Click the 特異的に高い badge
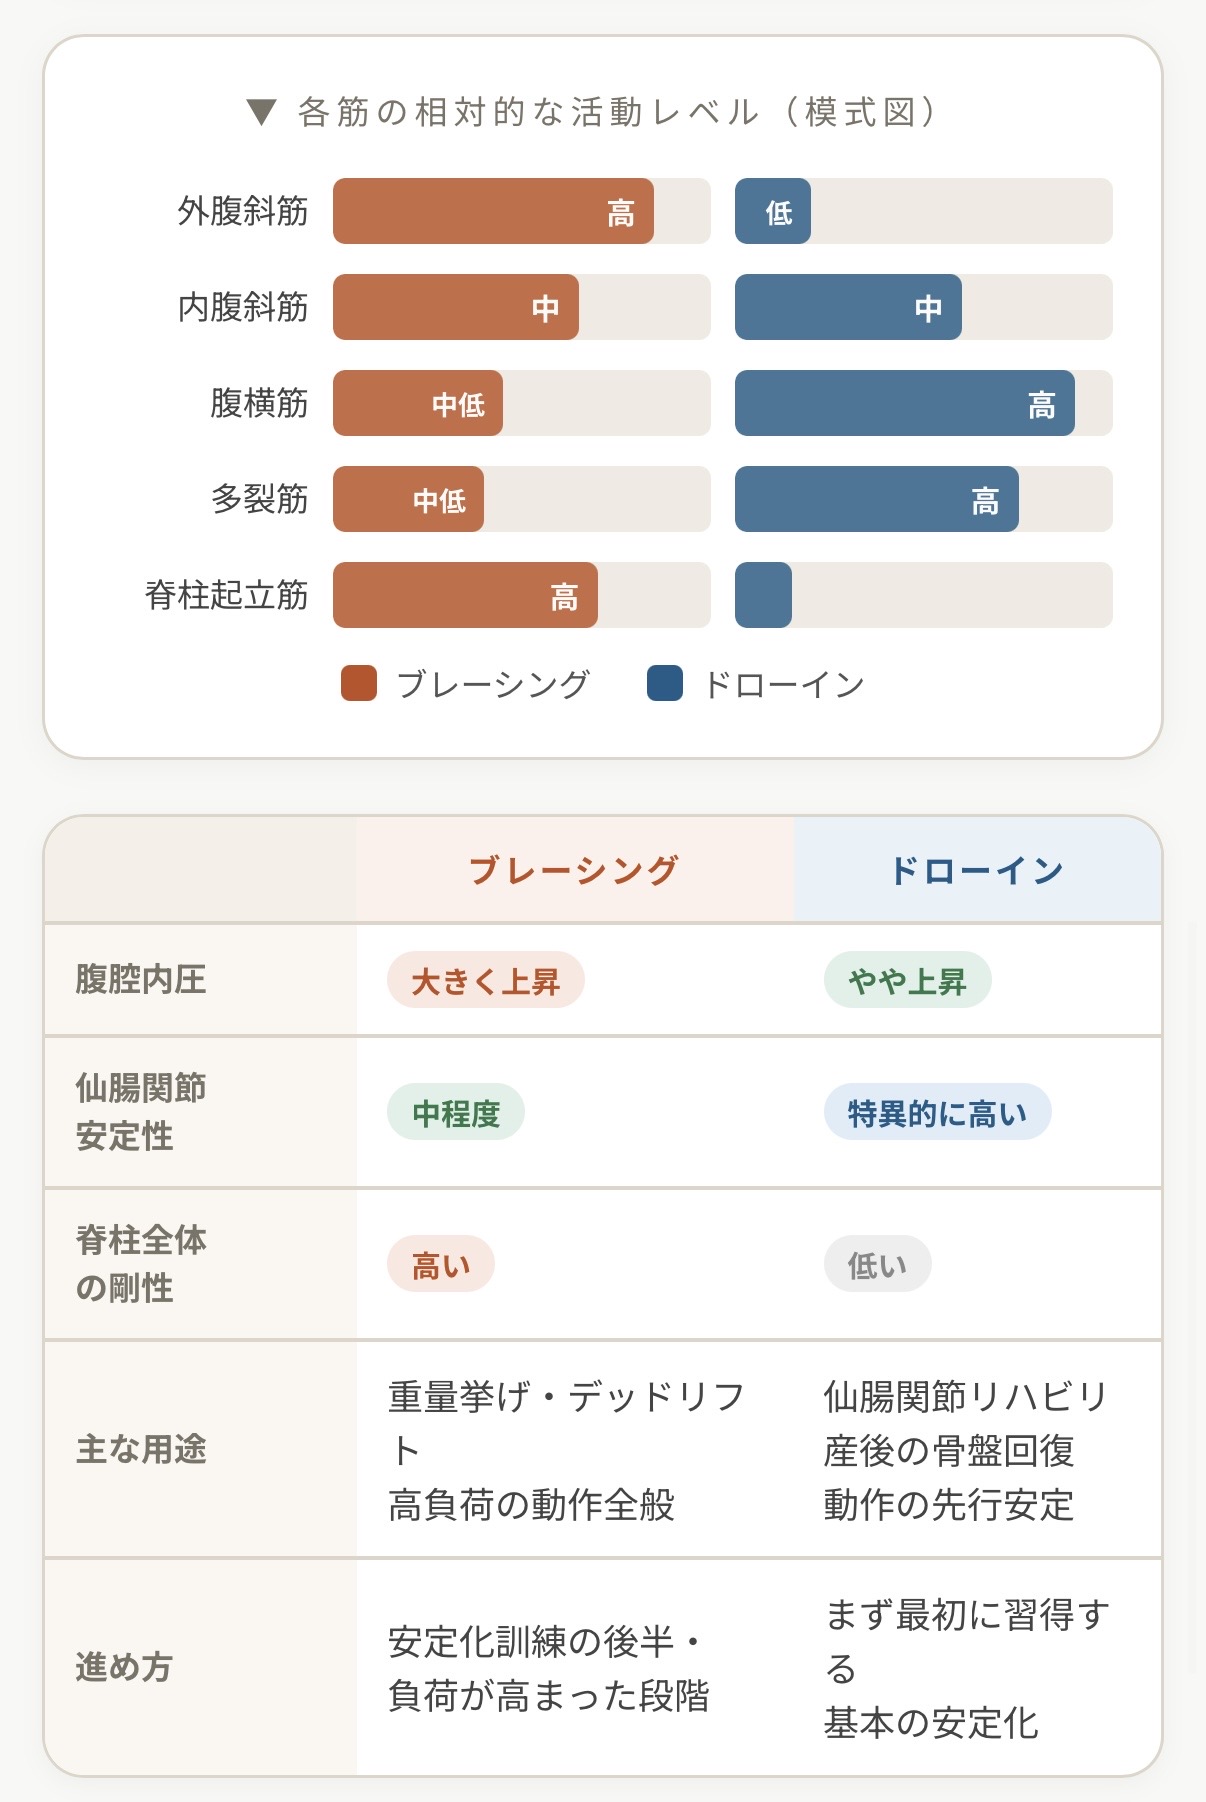This screenshot has height=1802, width=1206. (937, 1113)
